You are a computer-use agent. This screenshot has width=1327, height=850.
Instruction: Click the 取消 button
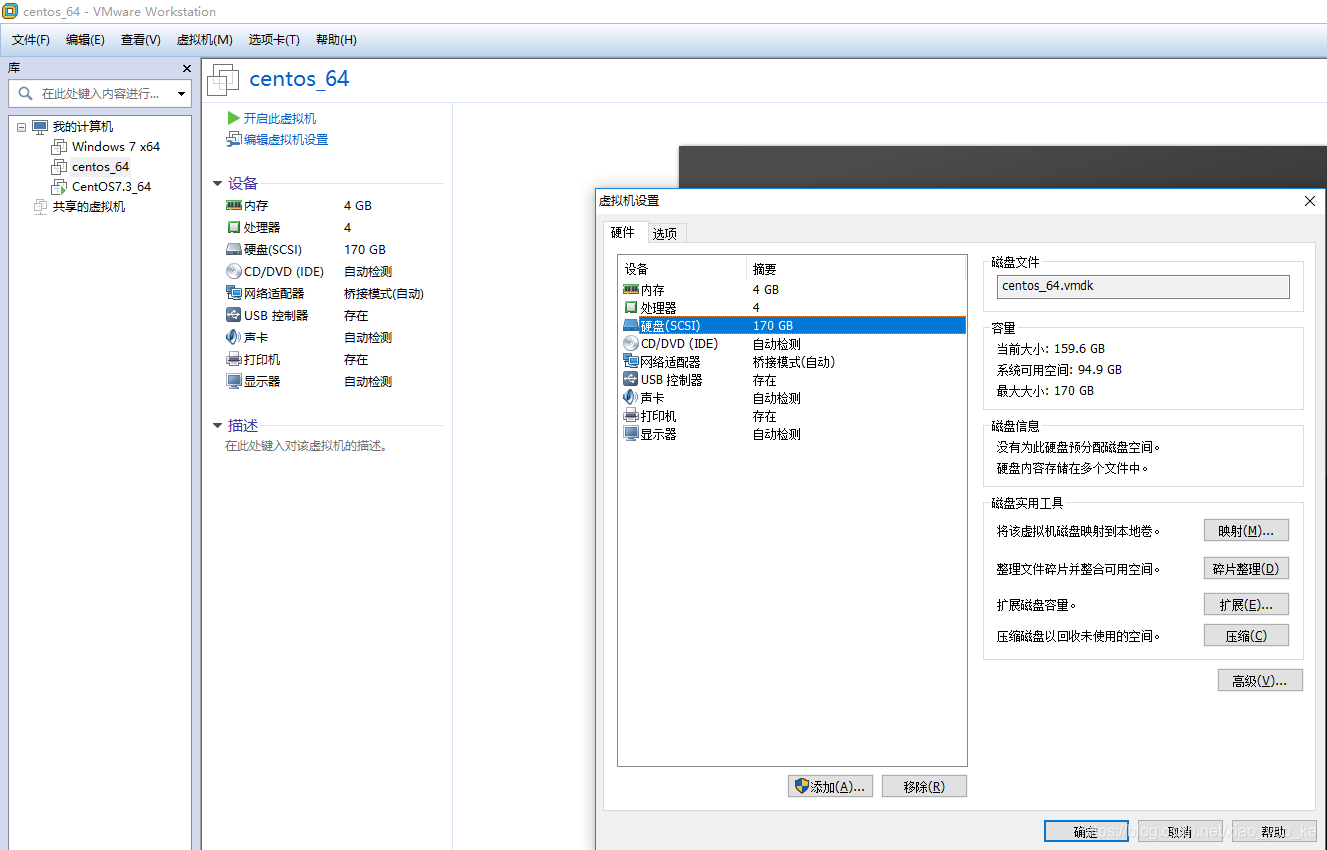(1180, 832)
